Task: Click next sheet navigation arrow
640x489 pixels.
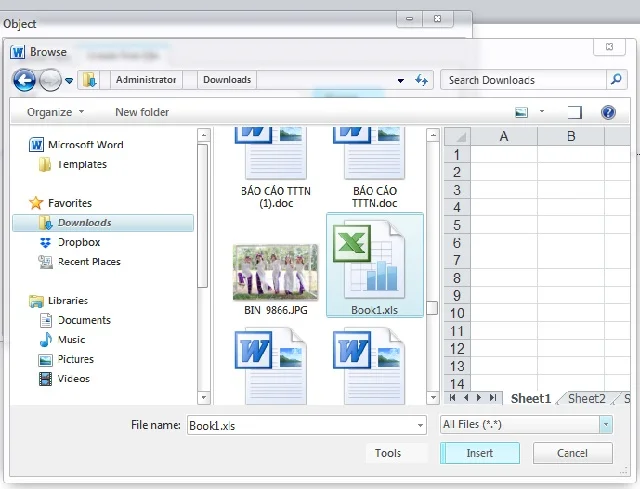Action: pos(479,398)
